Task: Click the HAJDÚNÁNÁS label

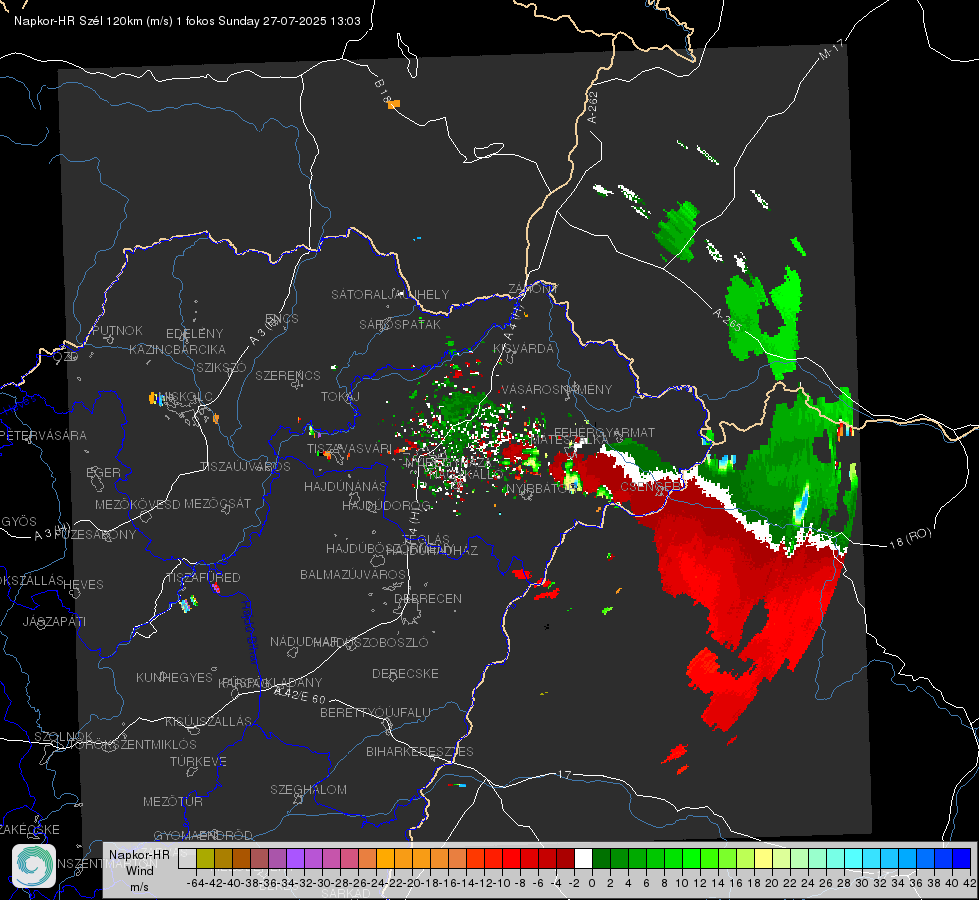Action: (345, 486)
